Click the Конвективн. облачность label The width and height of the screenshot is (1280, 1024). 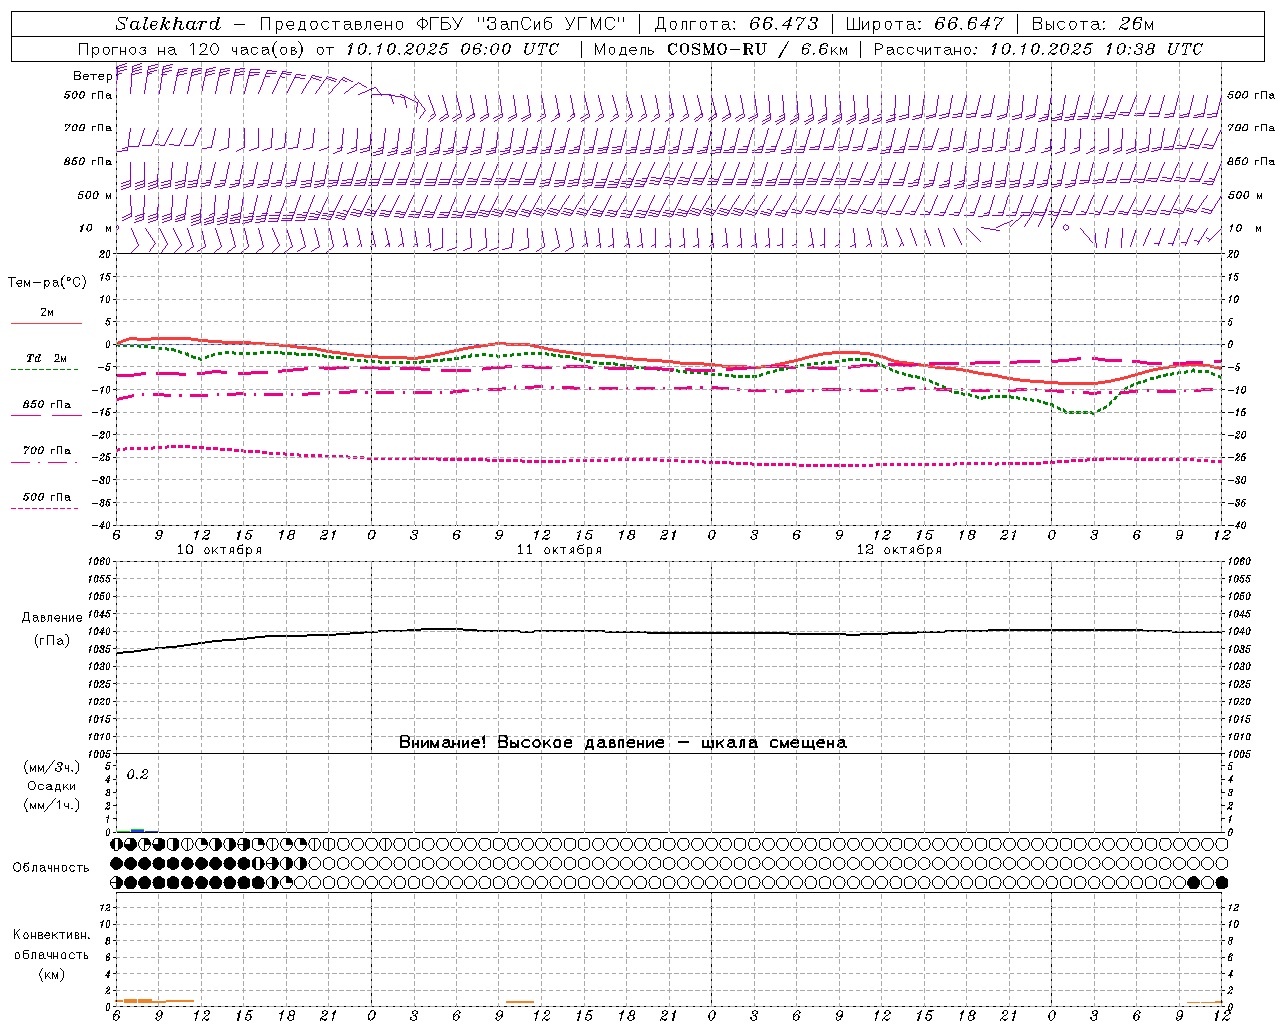[x=51, y=954]
